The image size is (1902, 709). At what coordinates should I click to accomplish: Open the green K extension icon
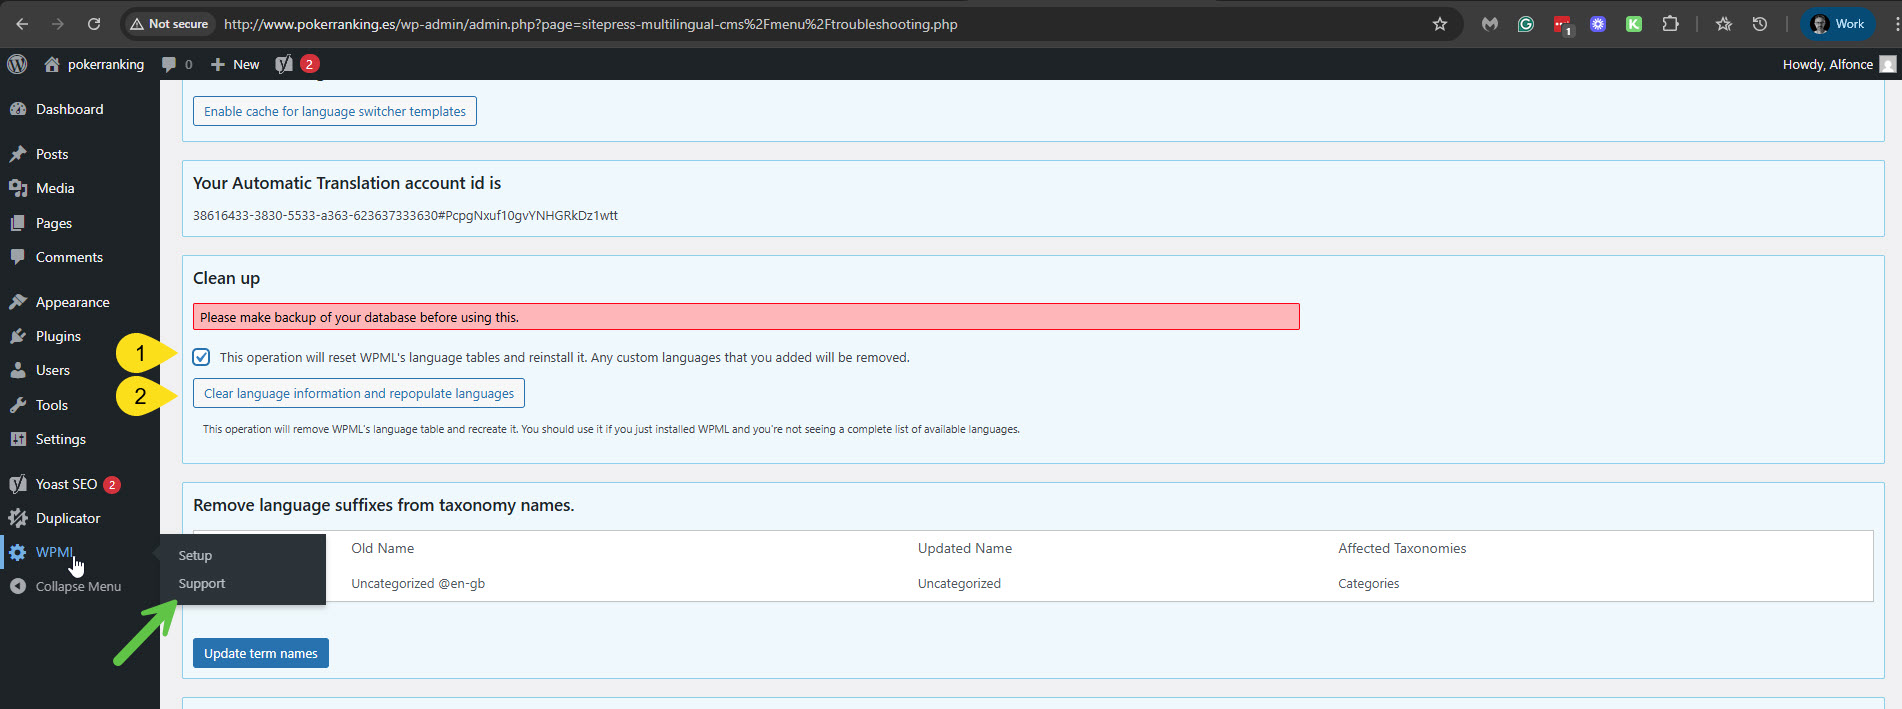tap(1634, 24)
